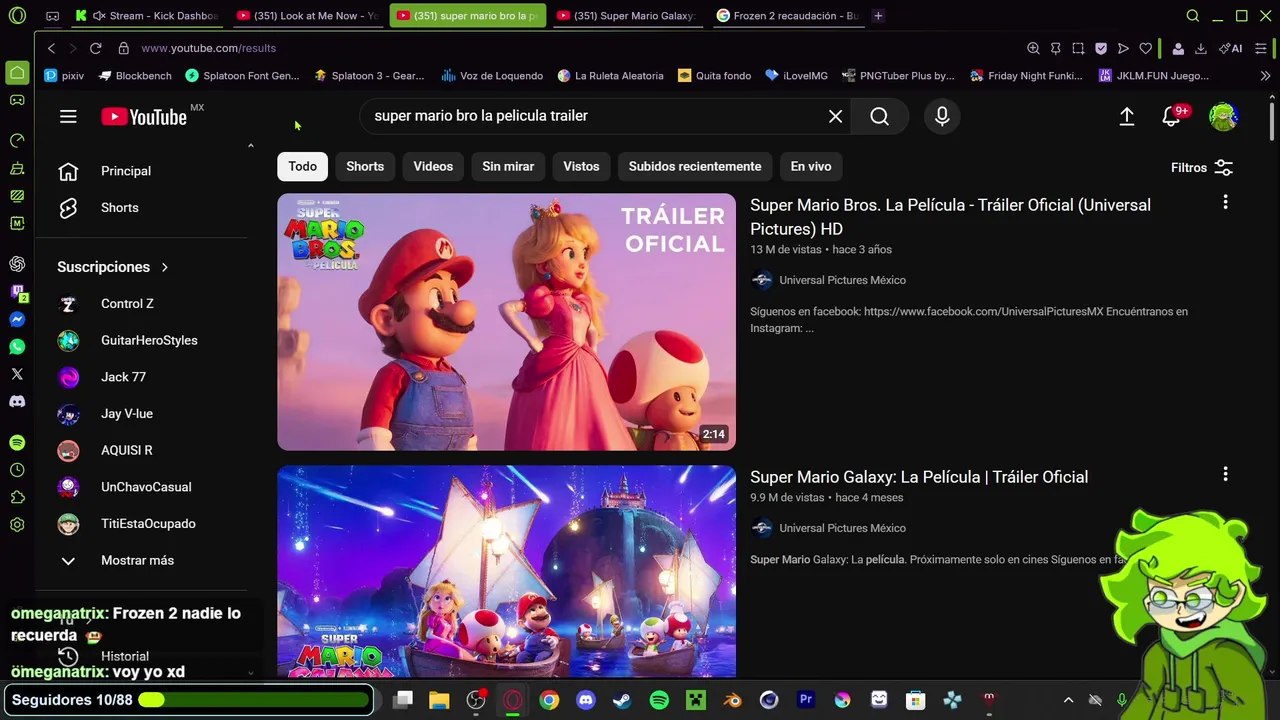The width and height of the screenshot is (1280, 720).
Task: Open Filtros search filters
Action: [1202, 167]
